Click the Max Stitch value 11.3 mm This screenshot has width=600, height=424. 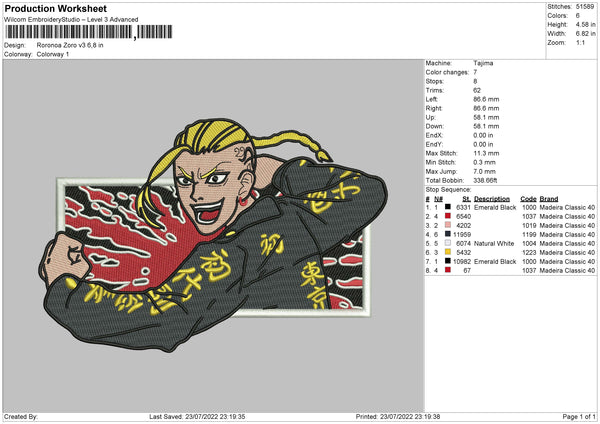click(x=486, y=153)
